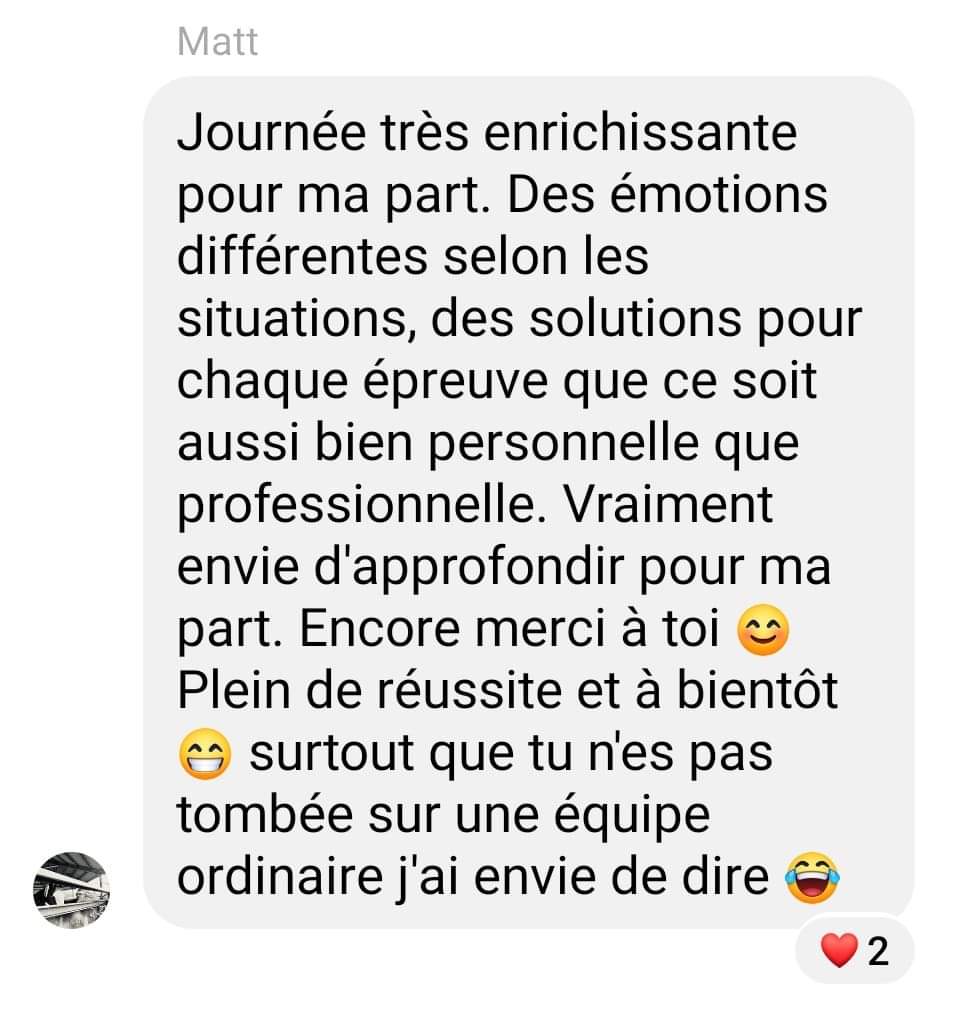The image size is (965, 1016).
Task: Click the word "bientôt" in the message
Action: pos(758,691)
